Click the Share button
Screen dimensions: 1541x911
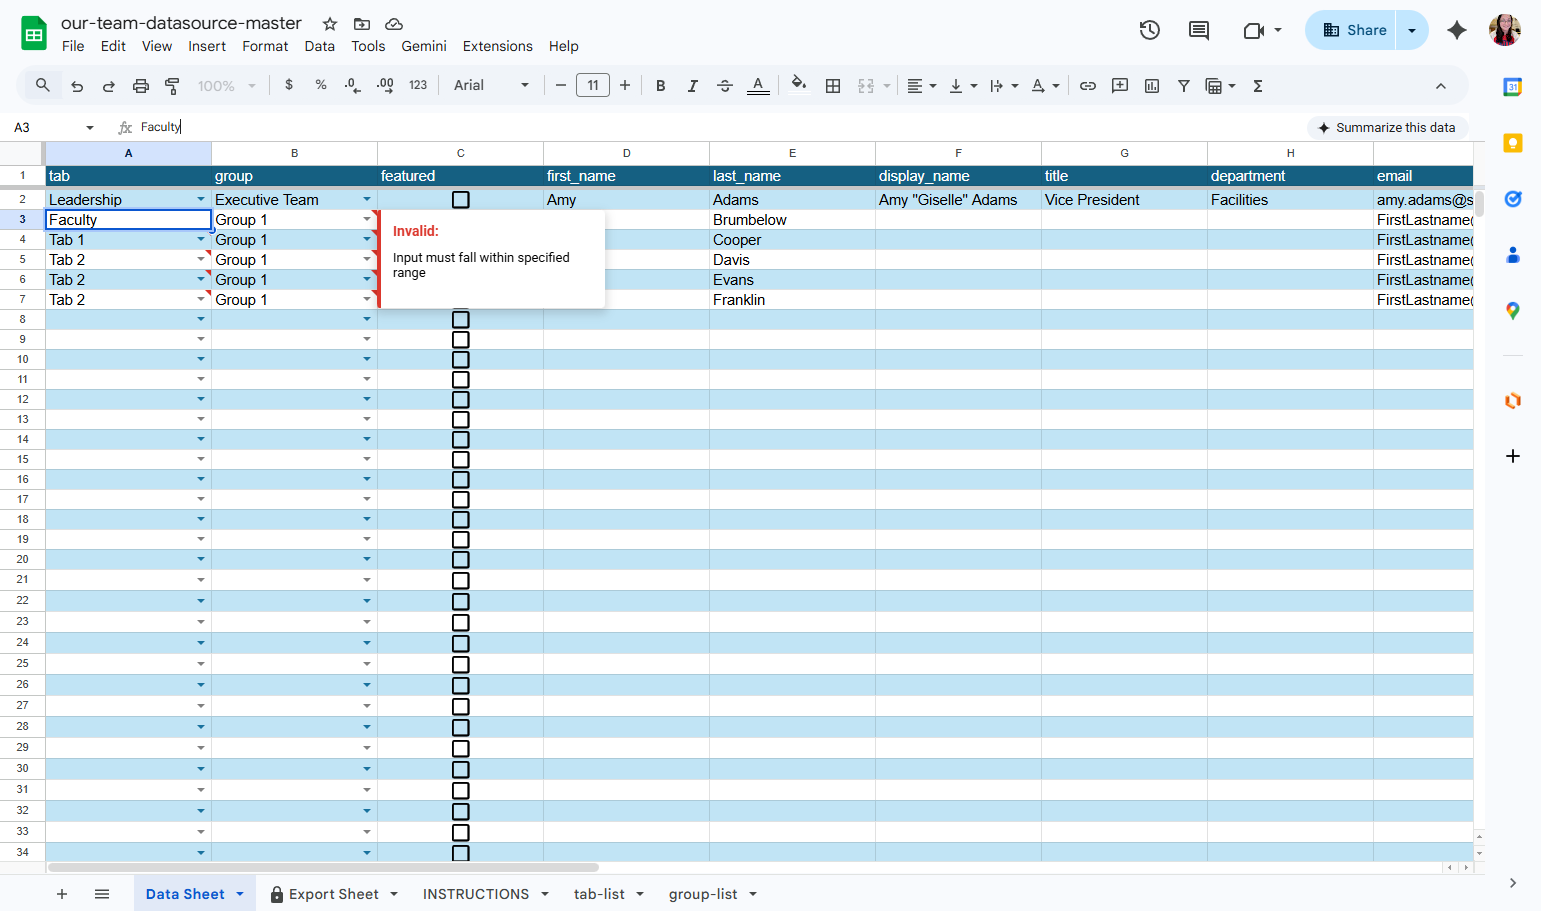coord(1352,30)
